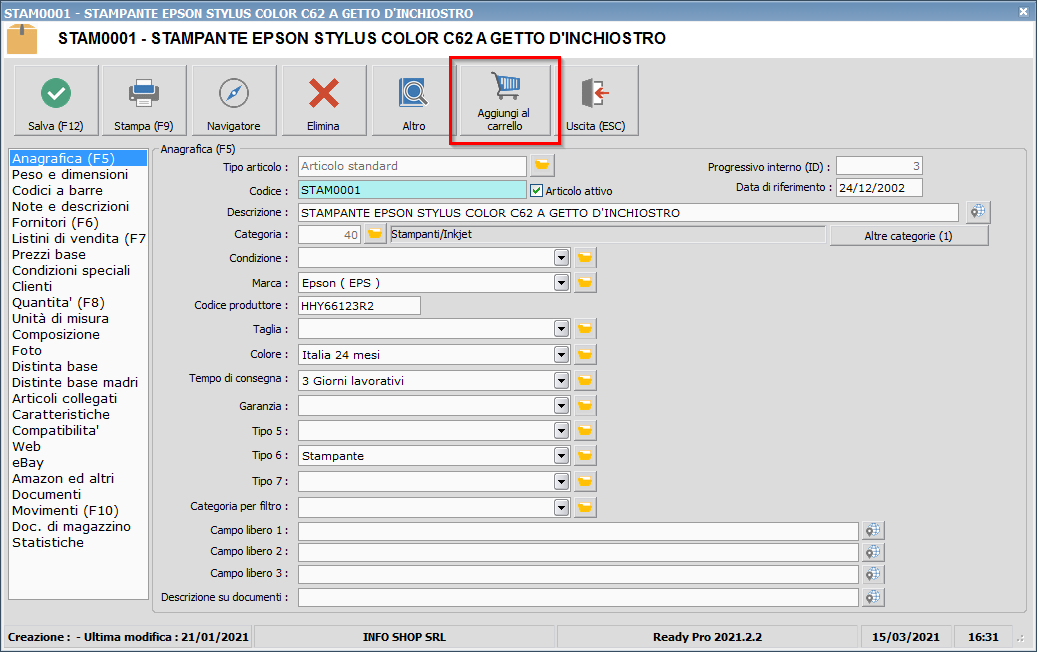
Task: Expand the Garanzia dropdown
Action: click(x=561, y=405)
